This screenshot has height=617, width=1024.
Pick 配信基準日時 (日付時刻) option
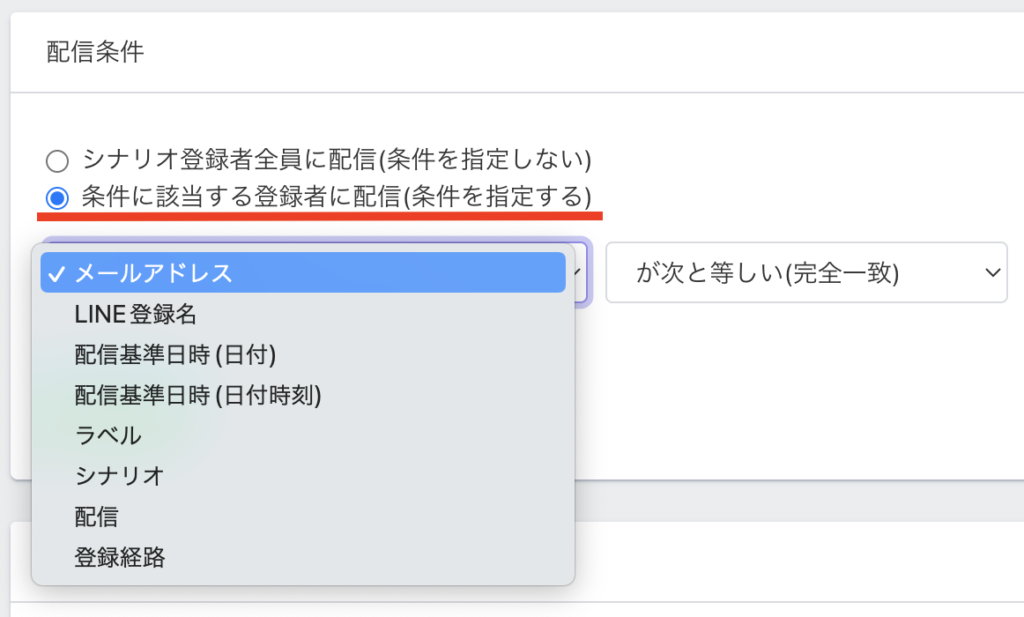198,396
